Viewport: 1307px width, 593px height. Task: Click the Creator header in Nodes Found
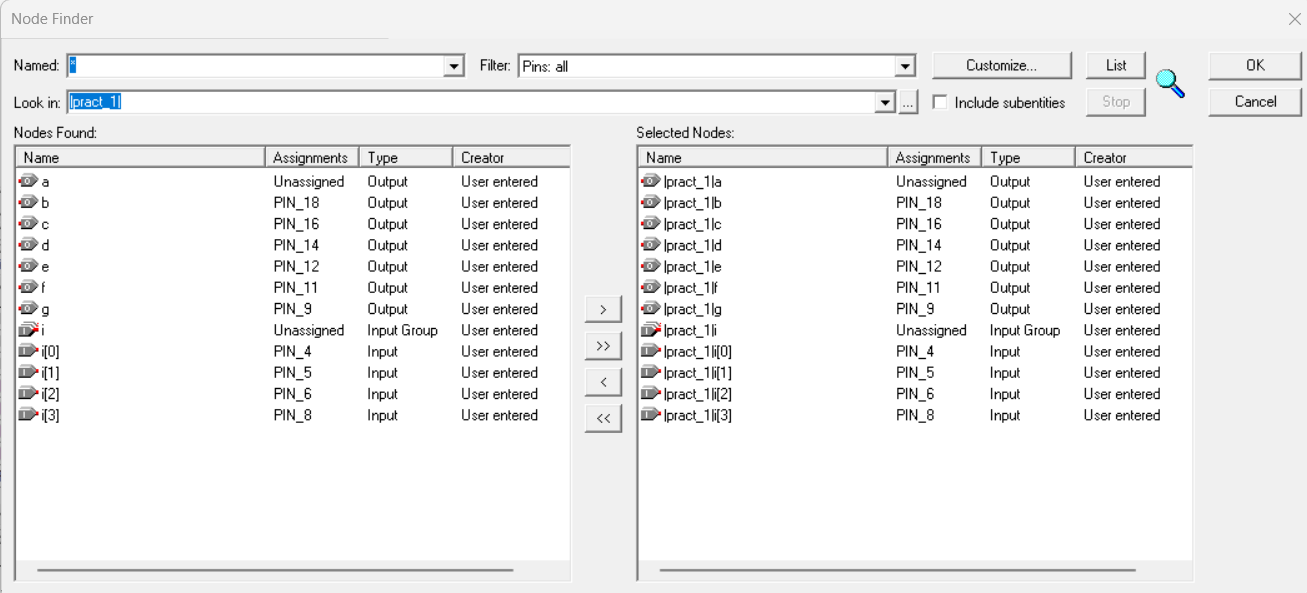tap(511, 157)
